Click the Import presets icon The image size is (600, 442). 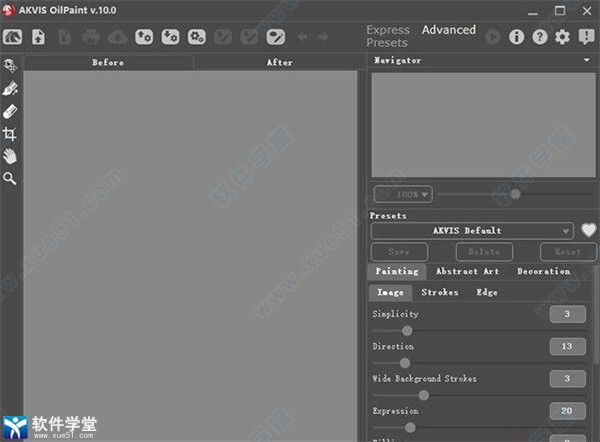tap(144, 37)
